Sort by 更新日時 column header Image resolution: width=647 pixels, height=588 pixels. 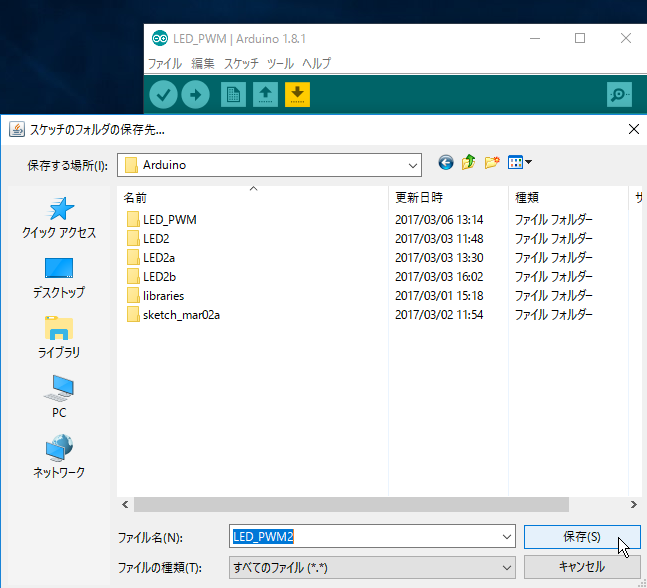pyautogui.click(x=448, y=198)
